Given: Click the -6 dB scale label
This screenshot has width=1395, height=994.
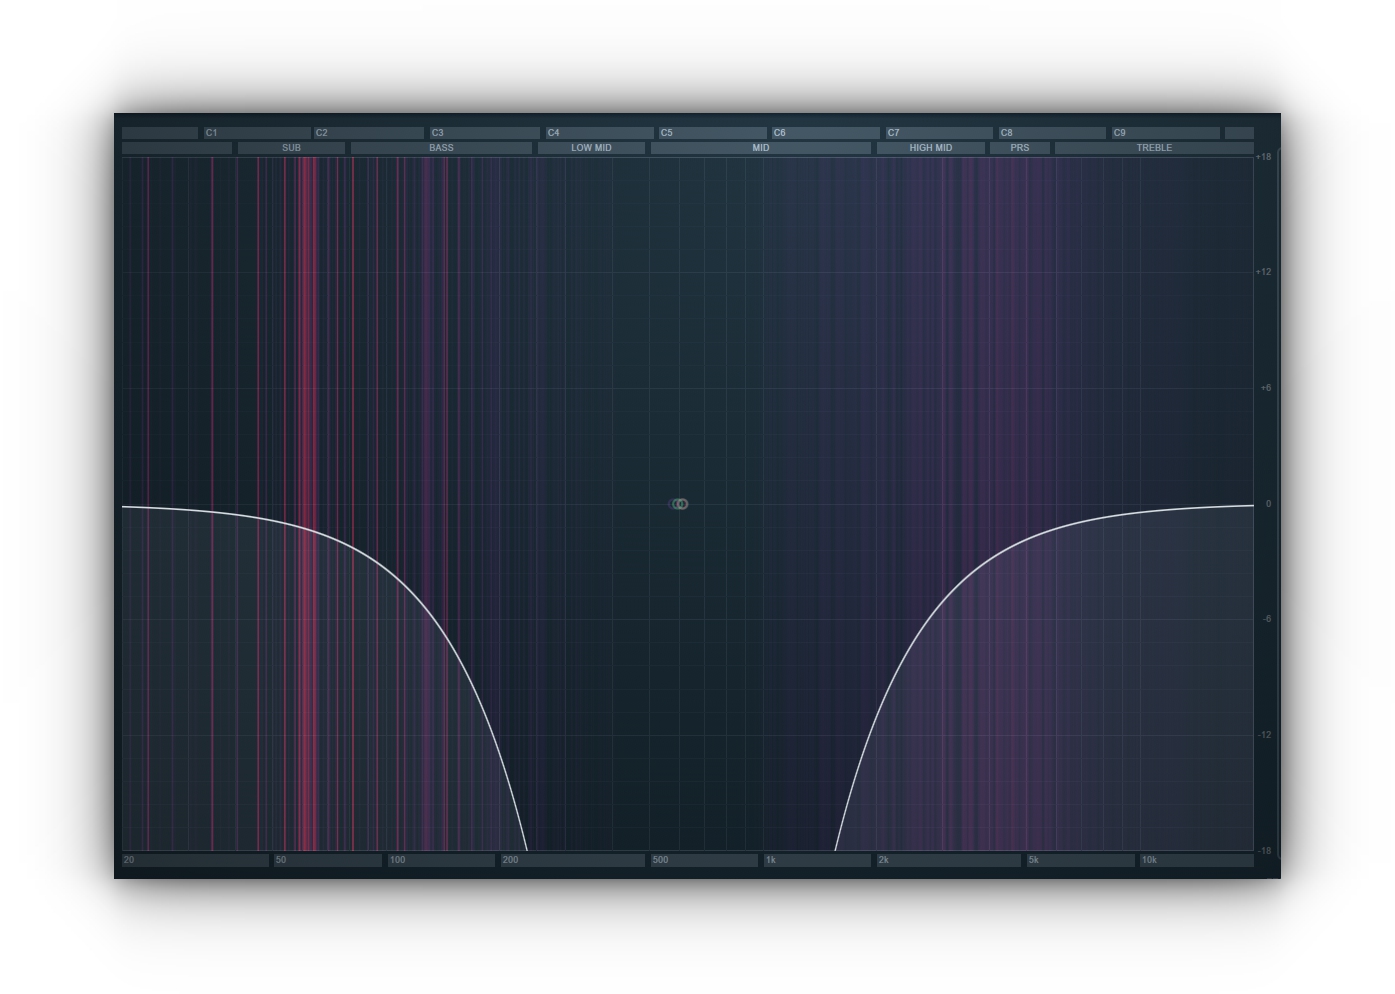Looking at the screenshot, I should pos(1266,619).
